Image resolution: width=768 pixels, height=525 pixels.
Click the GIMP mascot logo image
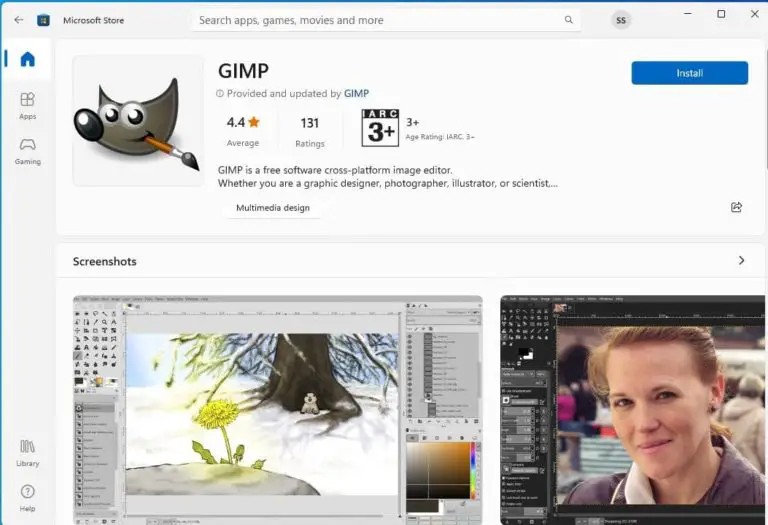[x=138, y=121]
